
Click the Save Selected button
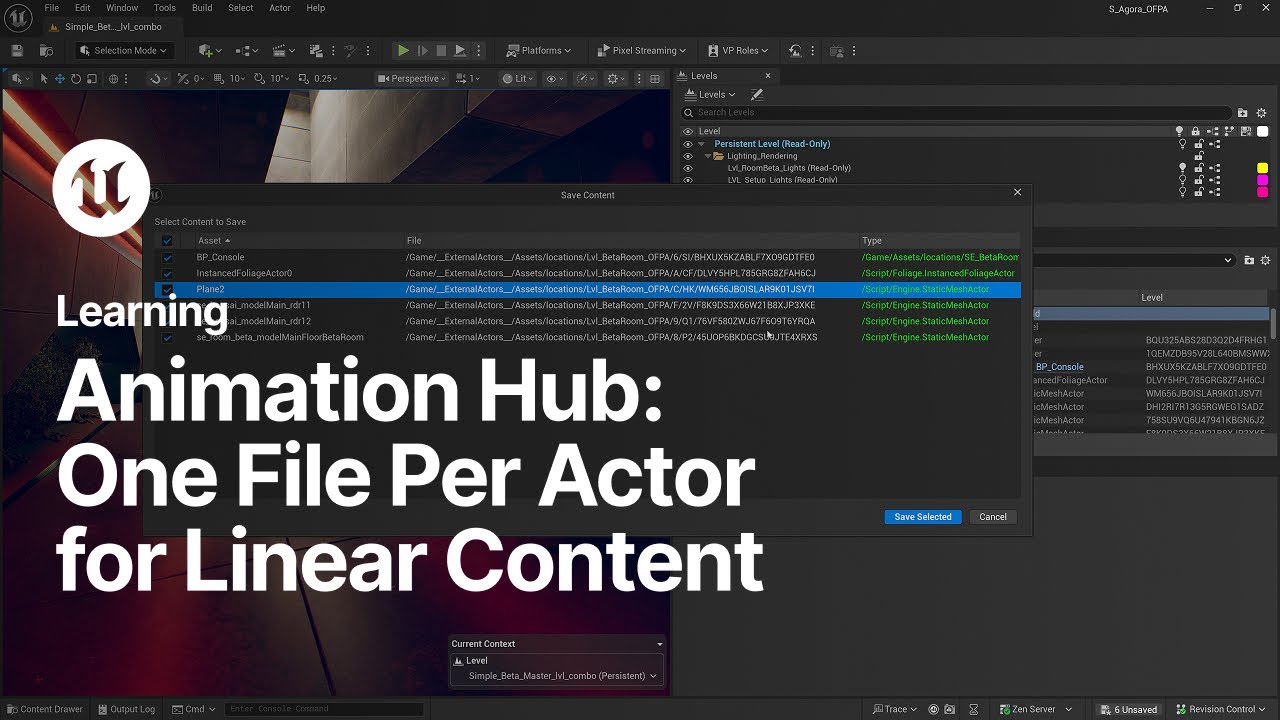click(x=922, y=517)
